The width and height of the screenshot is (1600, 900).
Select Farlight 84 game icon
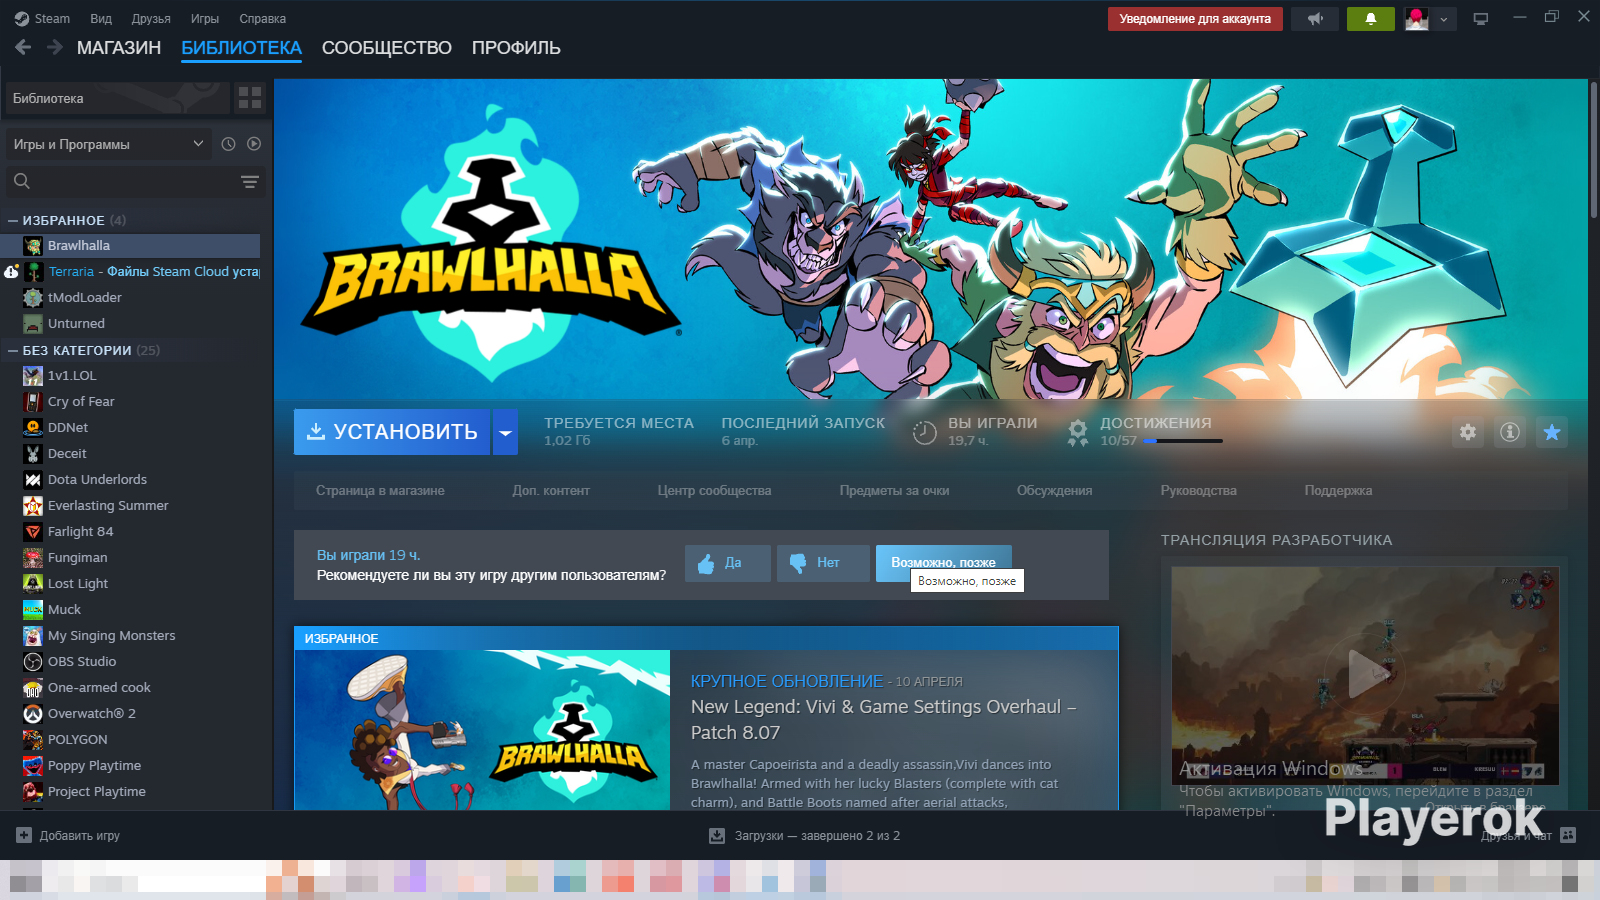(33, 531)
